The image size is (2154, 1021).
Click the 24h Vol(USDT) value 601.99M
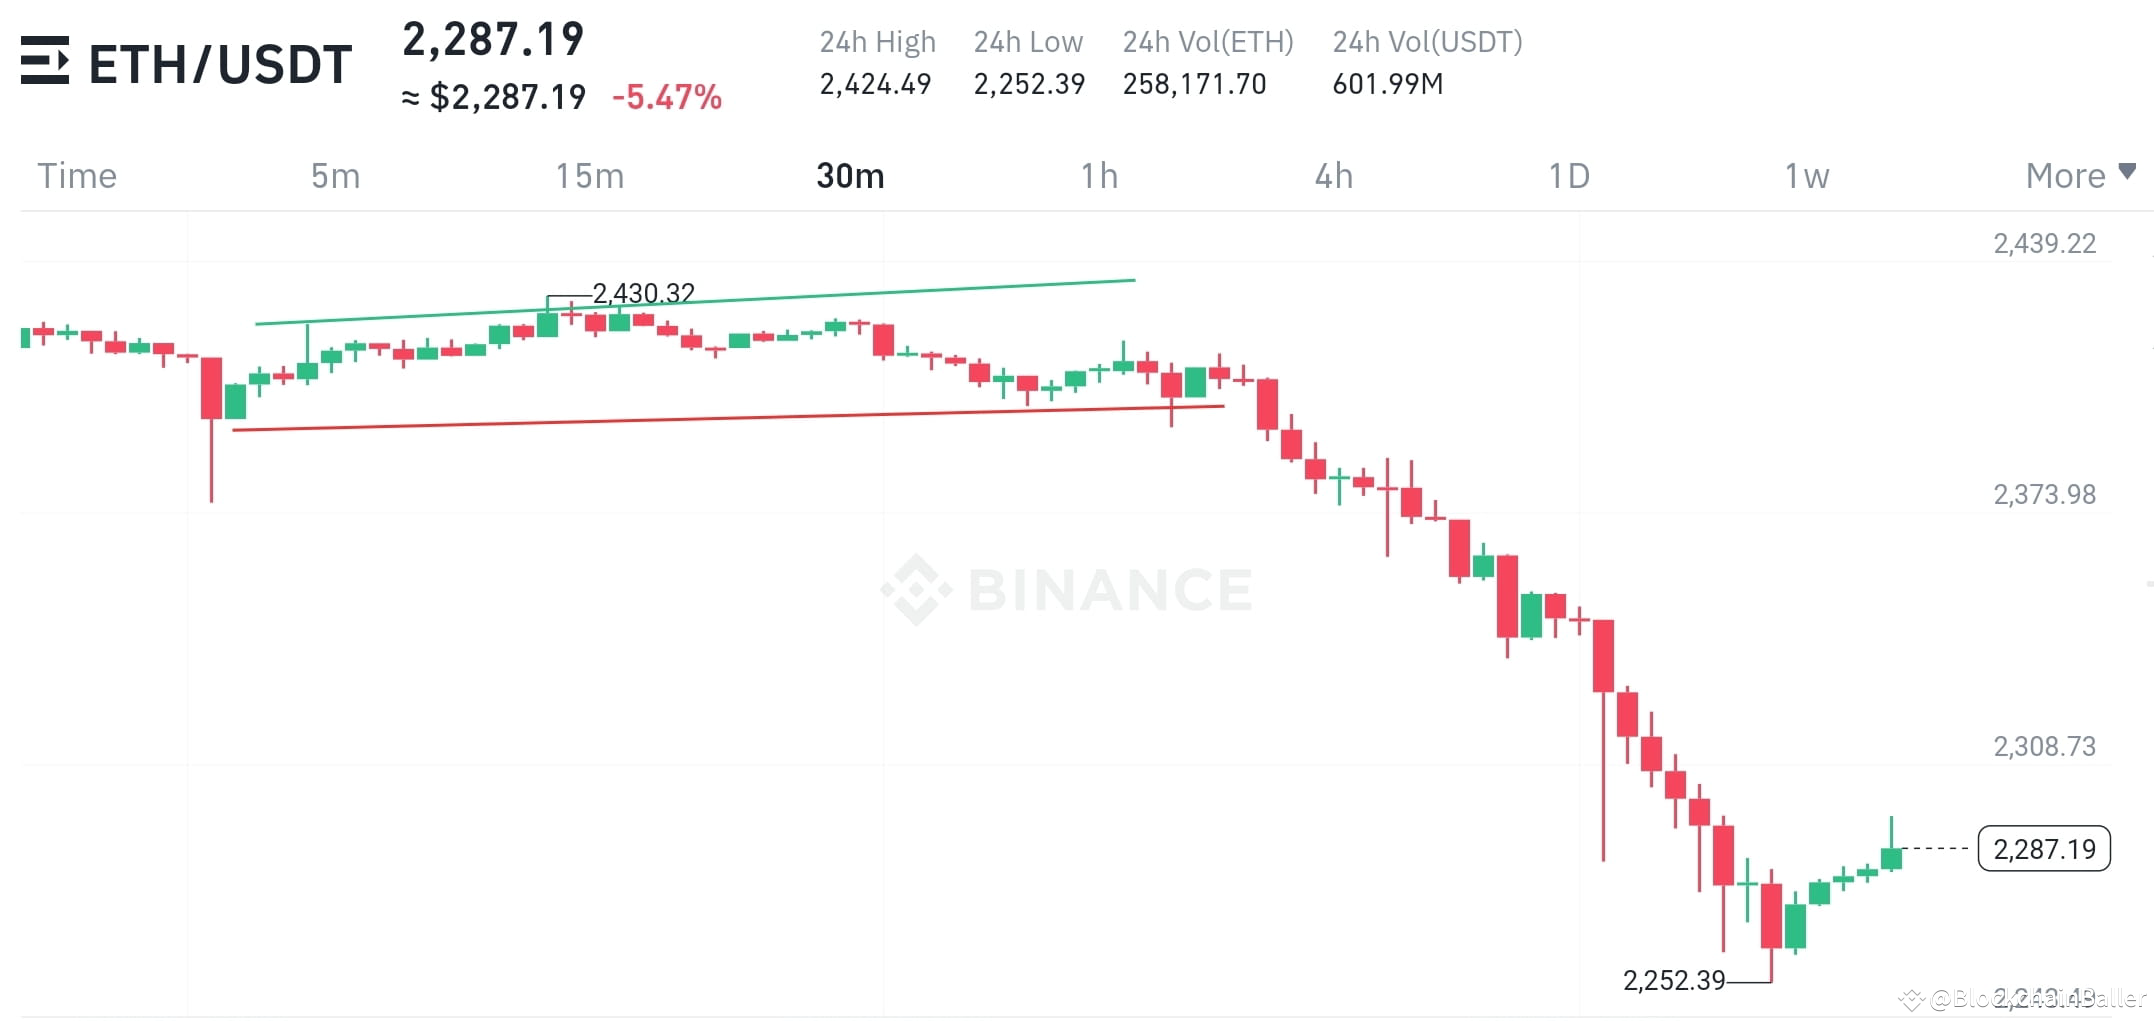tap(1388, 85)
